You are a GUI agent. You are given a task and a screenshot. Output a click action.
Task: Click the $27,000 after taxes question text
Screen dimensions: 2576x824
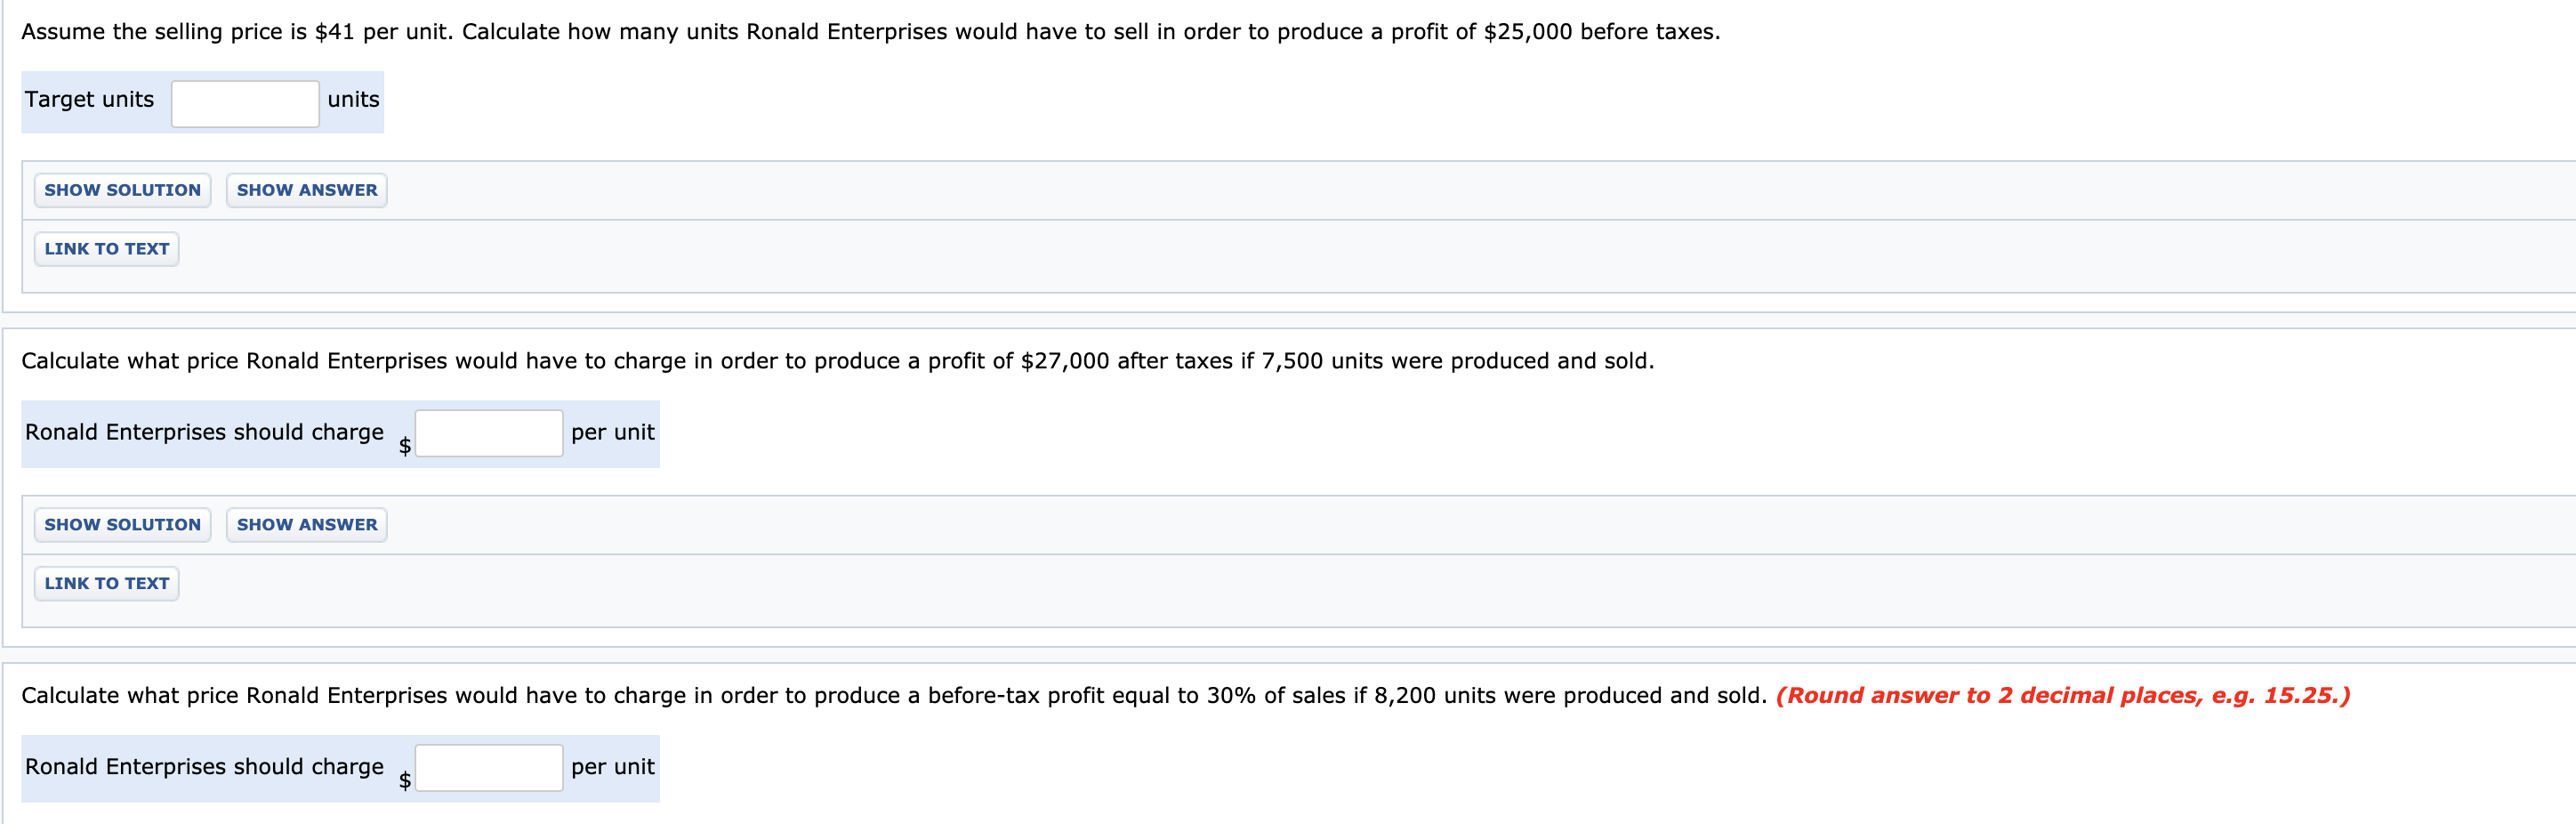pos(837,361)
